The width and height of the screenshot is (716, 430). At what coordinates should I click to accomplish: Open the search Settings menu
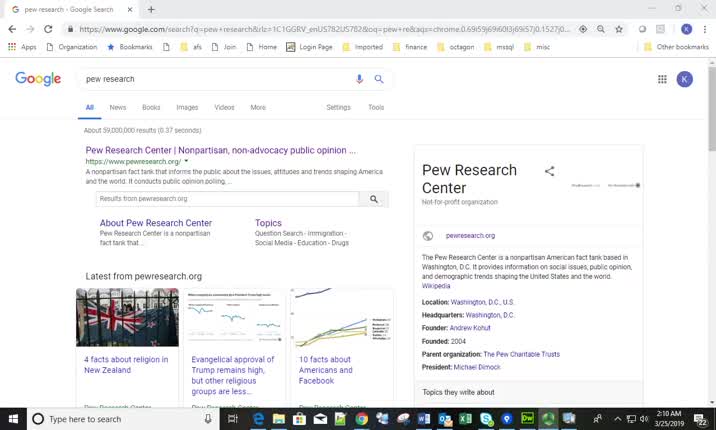(x=338, y=107)
